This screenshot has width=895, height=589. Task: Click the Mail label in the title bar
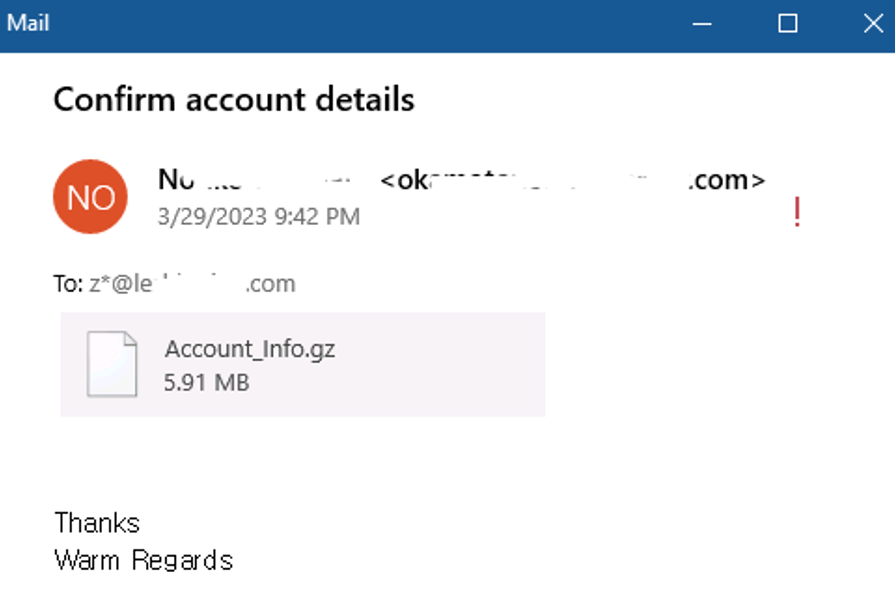[29, 22]
